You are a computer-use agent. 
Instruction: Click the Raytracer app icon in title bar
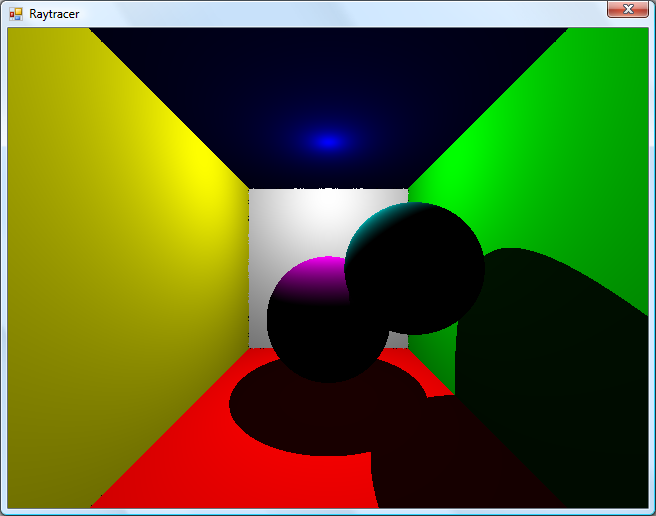click(15, 13)
